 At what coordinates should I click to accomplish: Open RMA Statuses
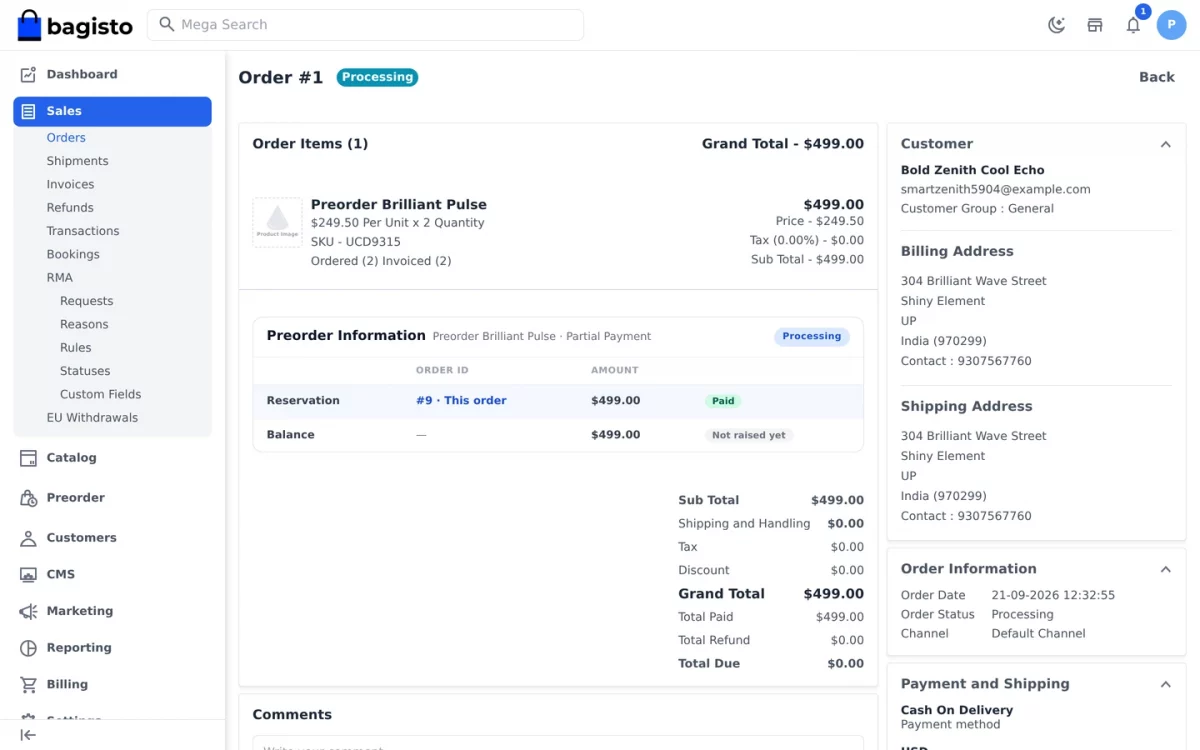tap(85, 371)
